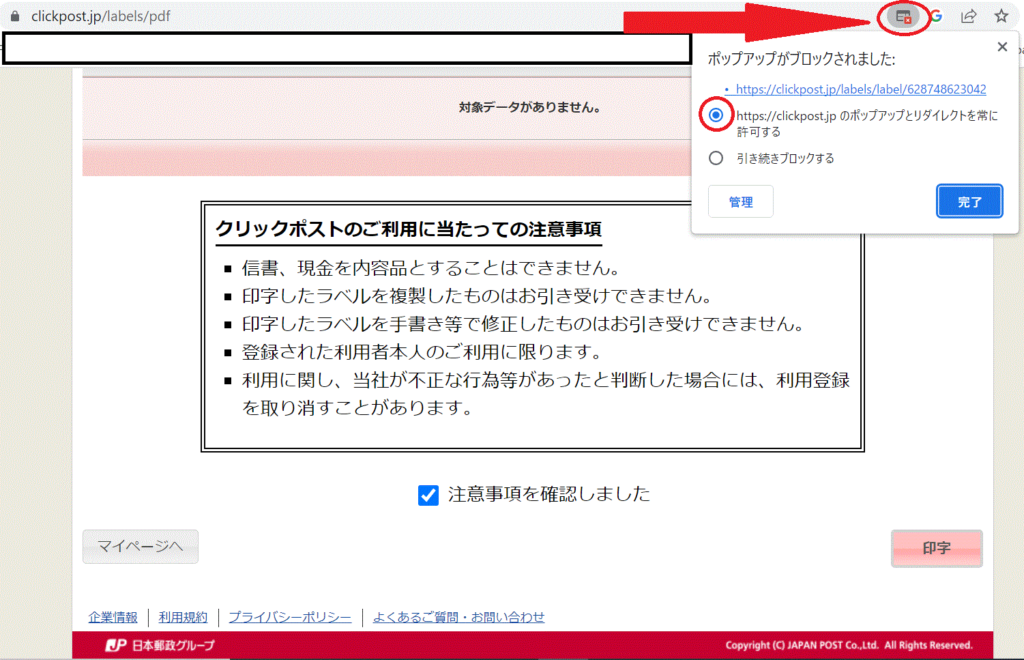Click the Japan Post copyright text
1024x660 pixels.
pyautogui.click(x=849, y=645)
